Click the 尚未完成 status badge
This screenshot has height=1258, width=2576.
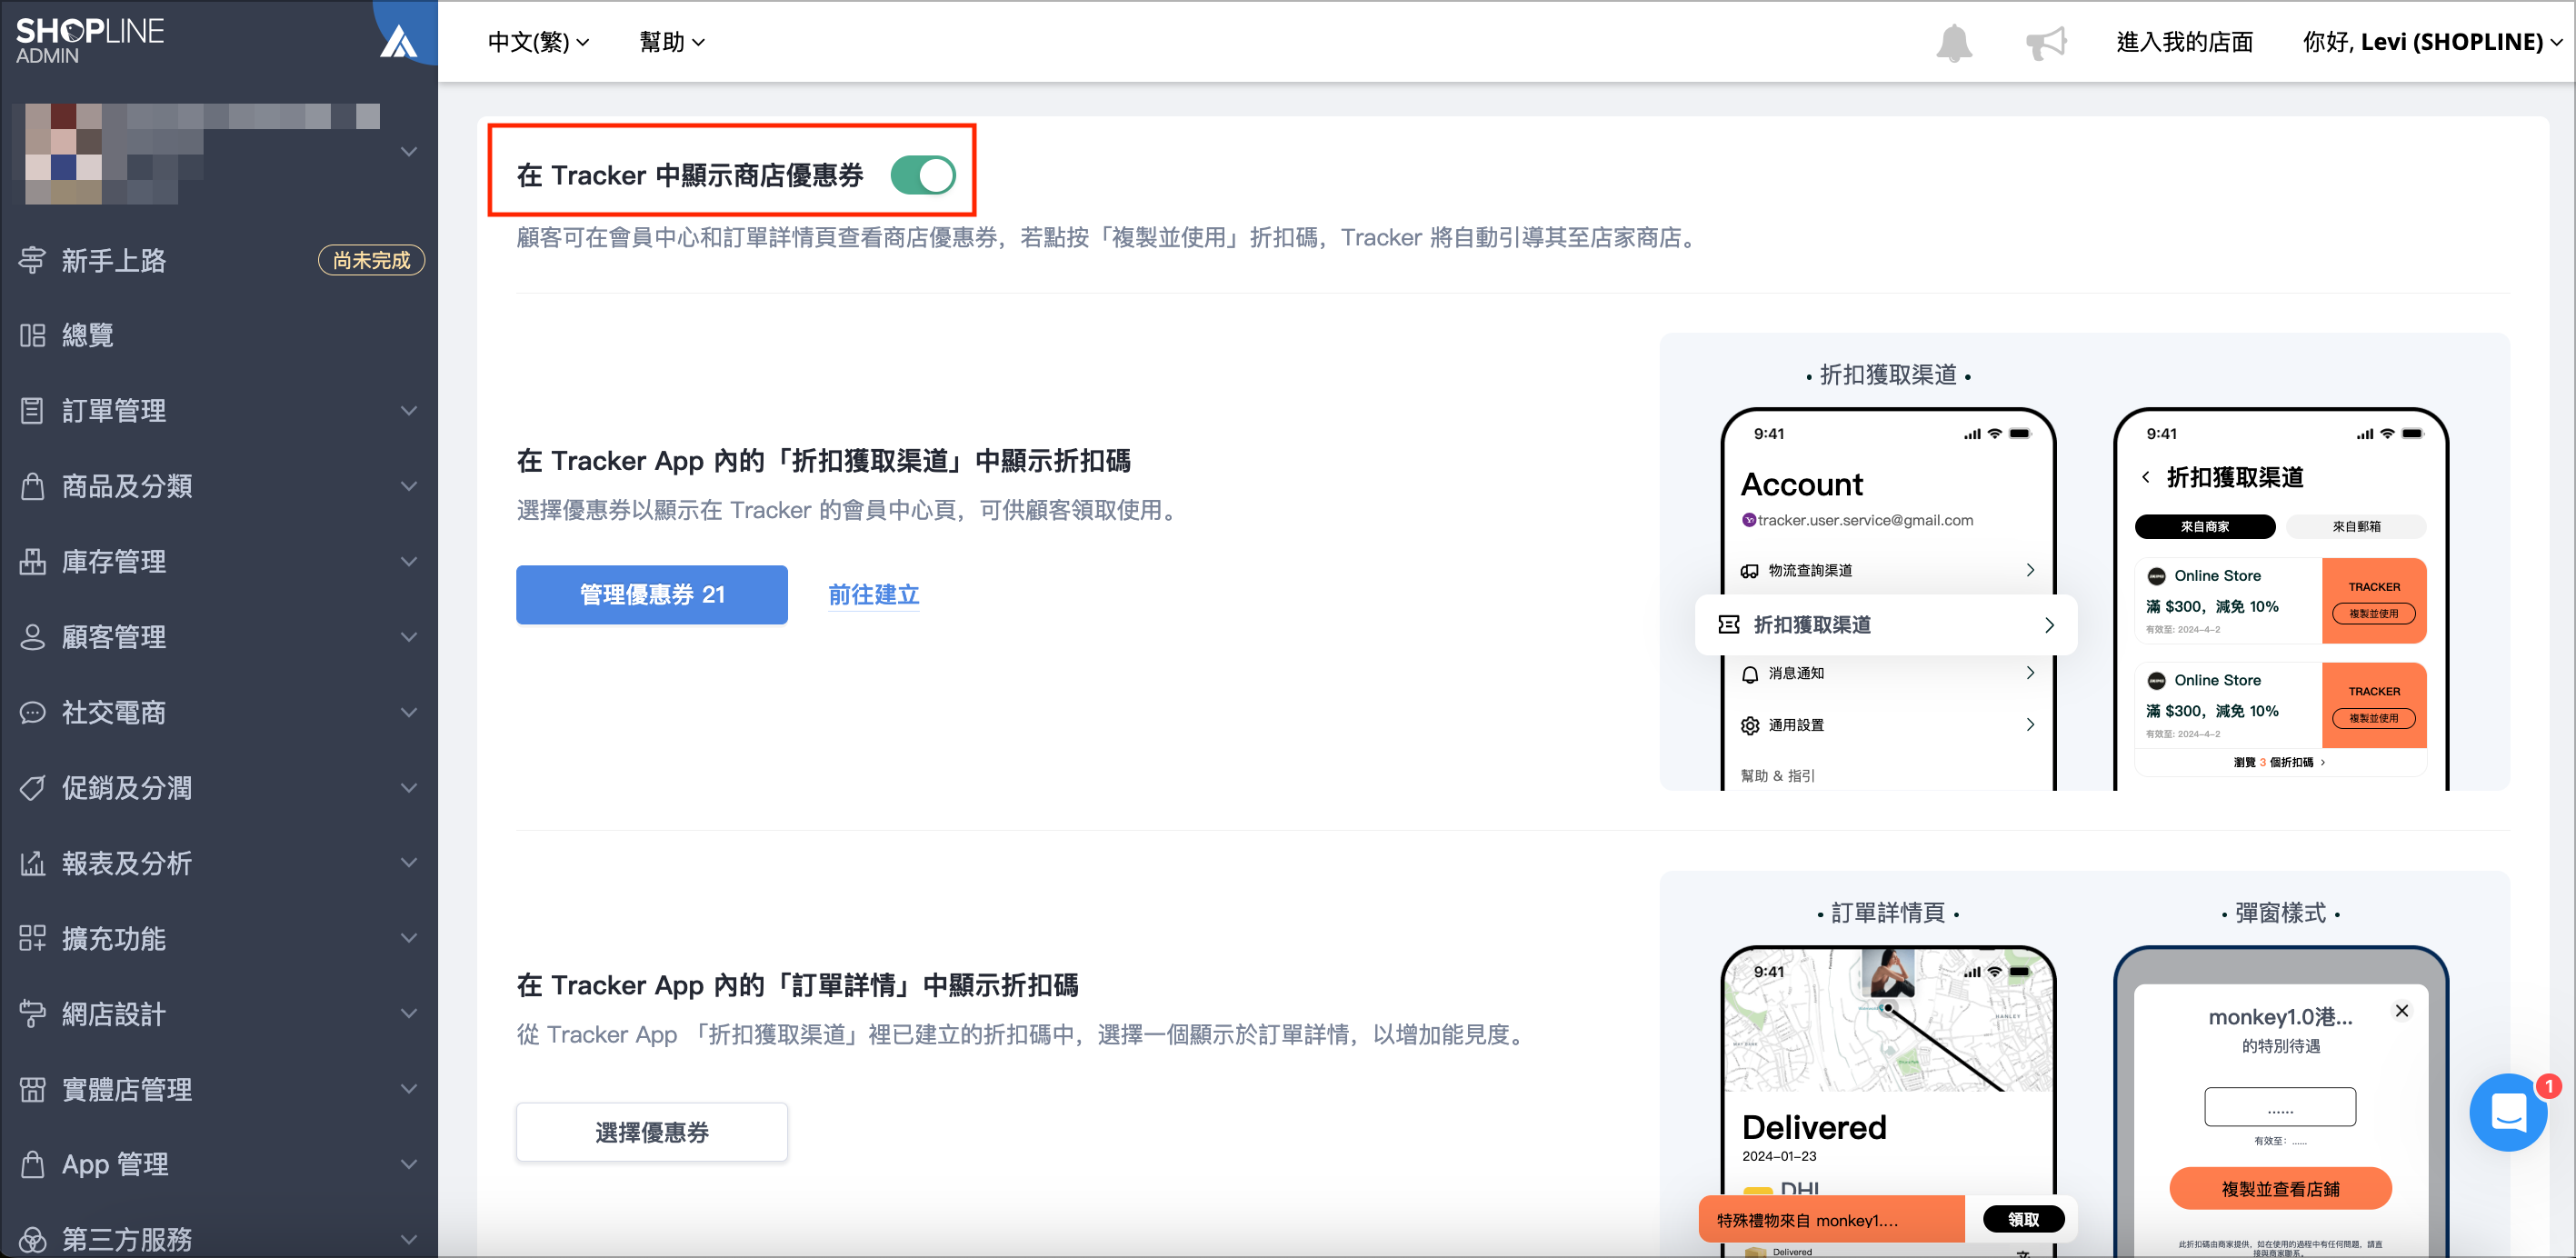(371, 260)
